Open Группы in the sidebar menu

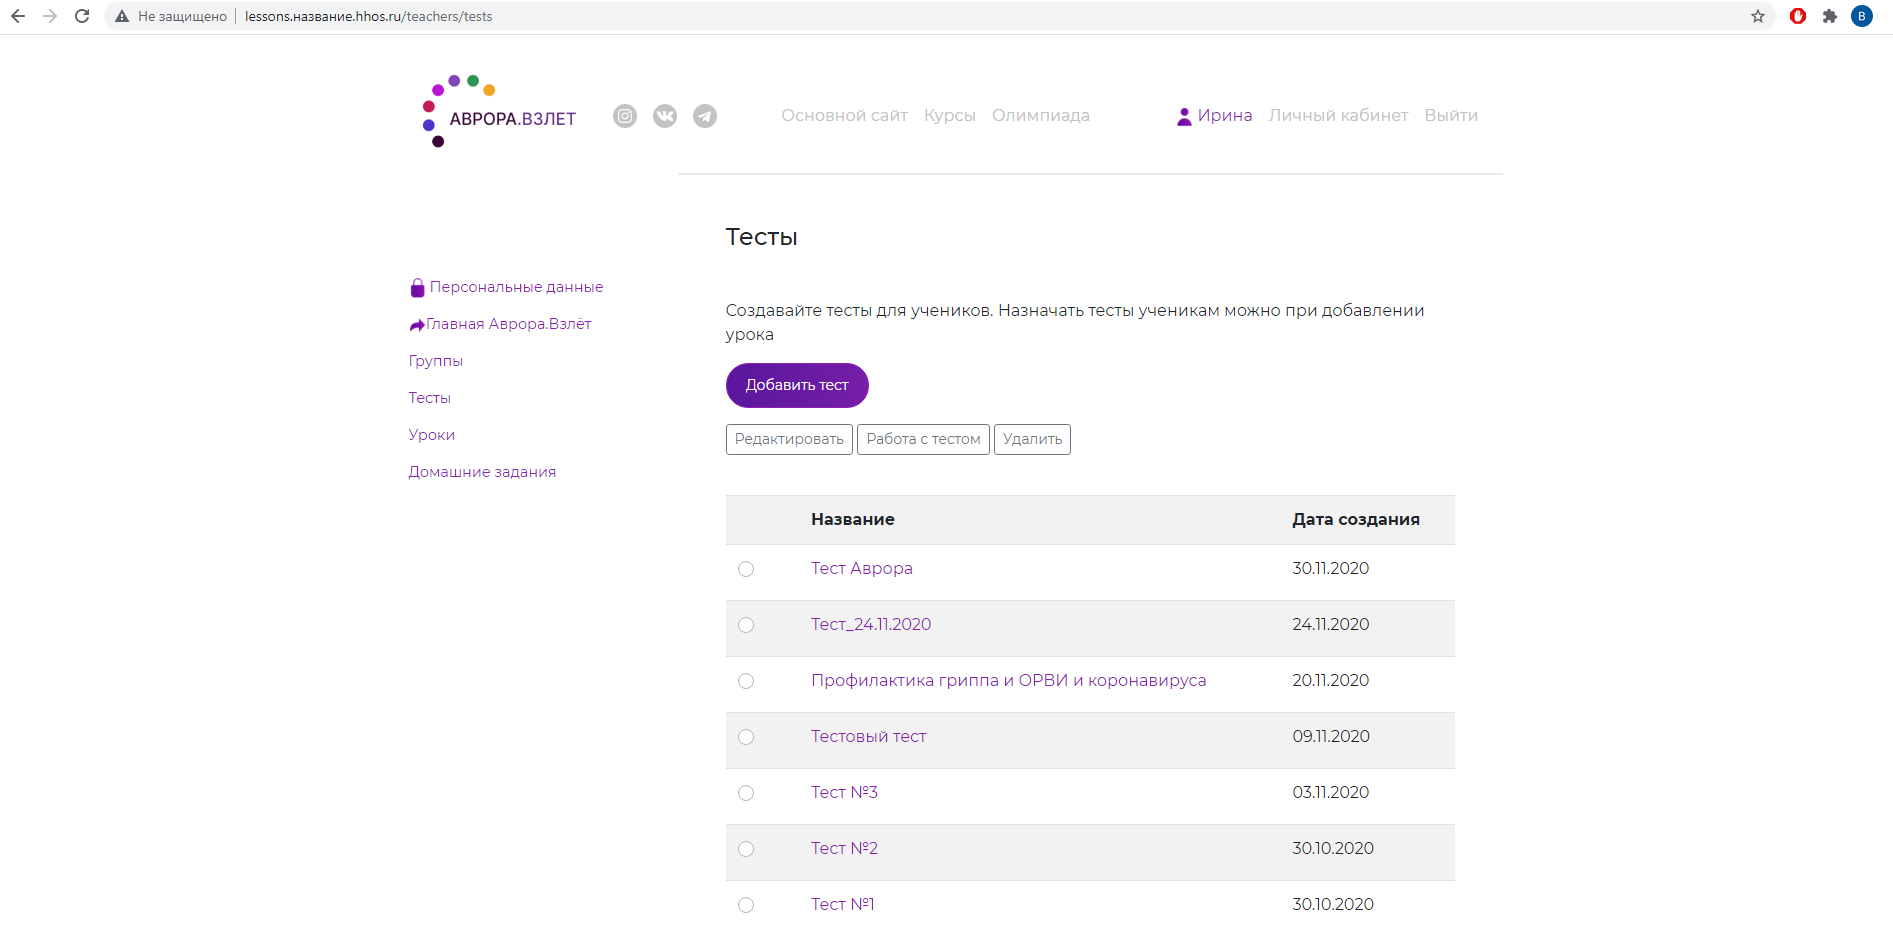[435, 361]
